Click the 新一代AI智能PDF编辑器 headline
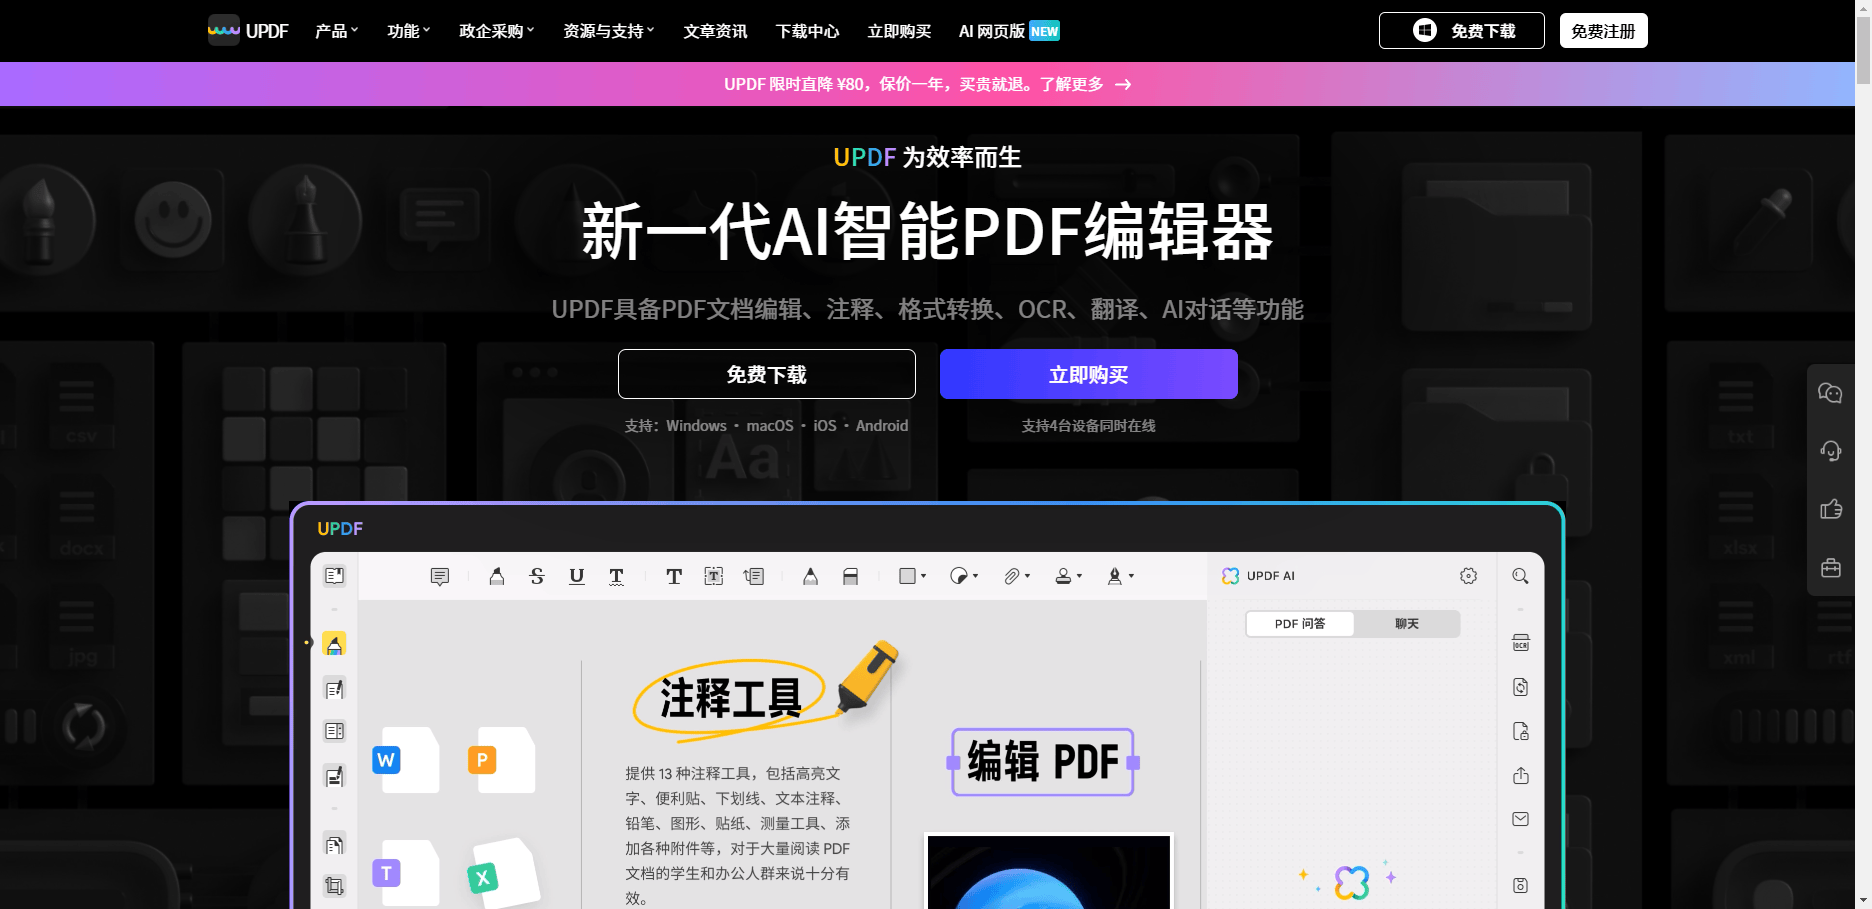1872x909 pixels. pos(927,231)
